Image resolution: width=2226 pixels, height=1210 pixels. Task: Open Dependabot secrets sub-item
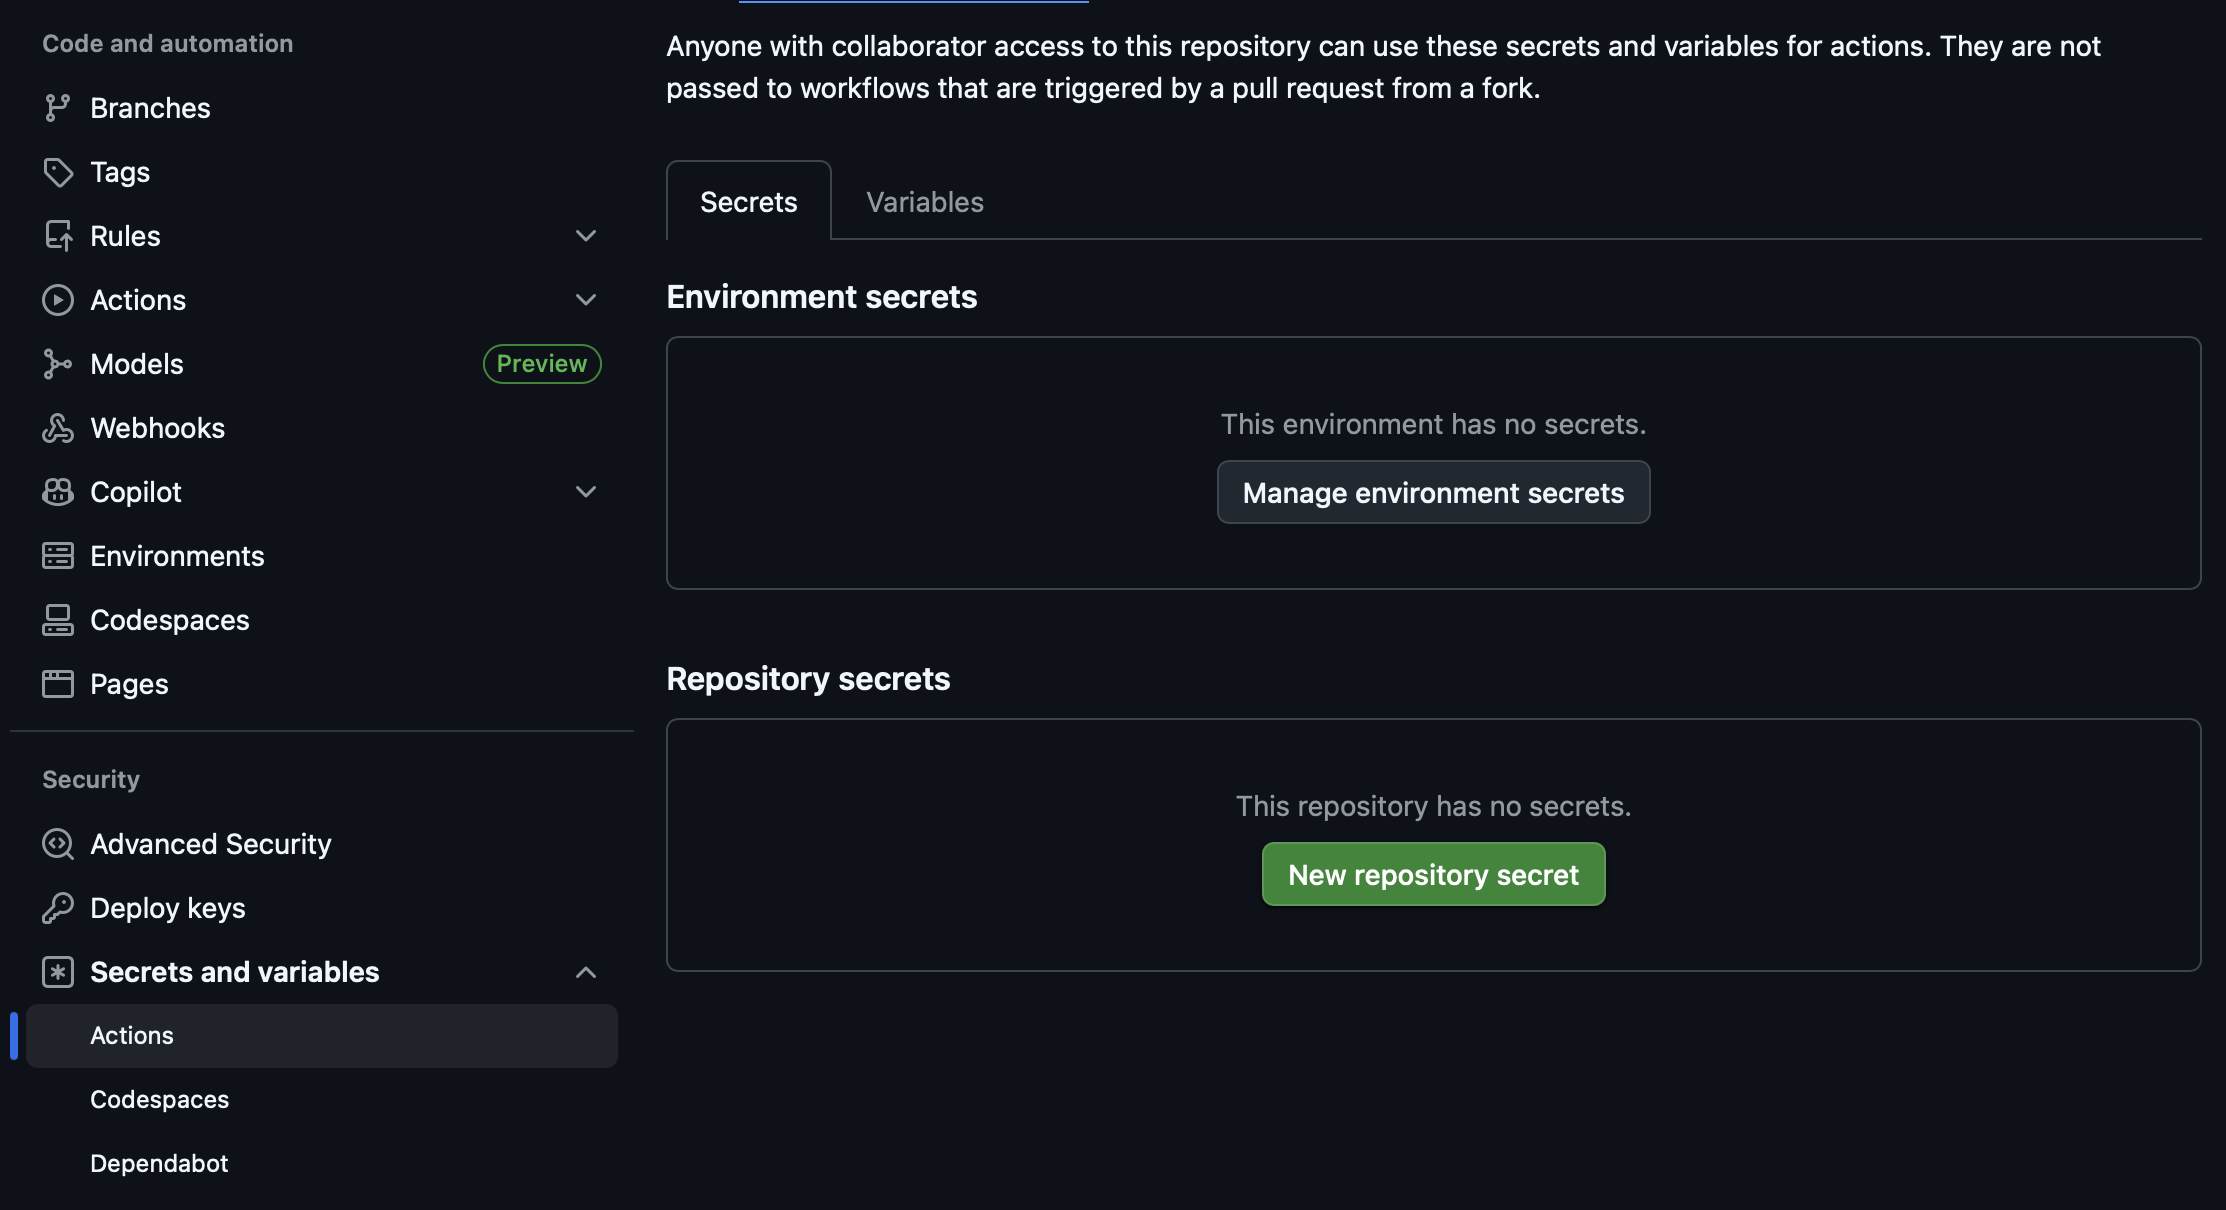pos(159,1163)
